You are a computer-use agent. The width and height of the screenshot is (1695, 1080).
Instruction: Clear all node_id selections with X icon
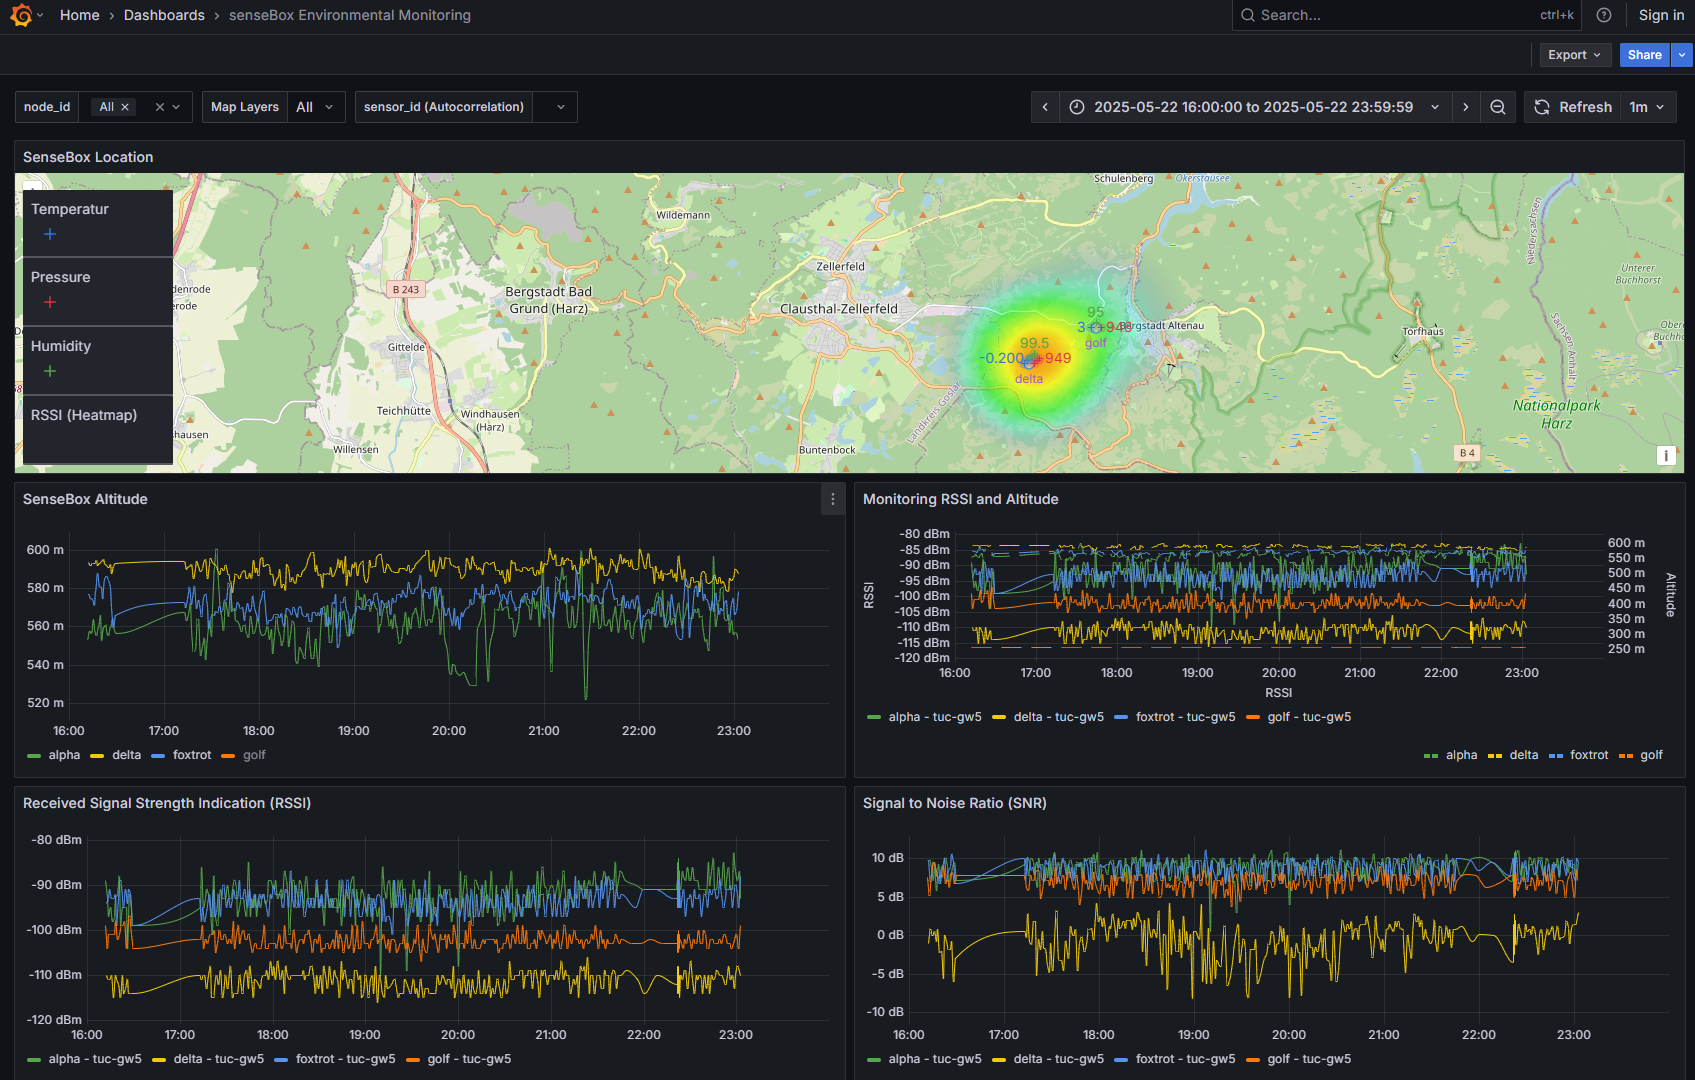[159, 107]
